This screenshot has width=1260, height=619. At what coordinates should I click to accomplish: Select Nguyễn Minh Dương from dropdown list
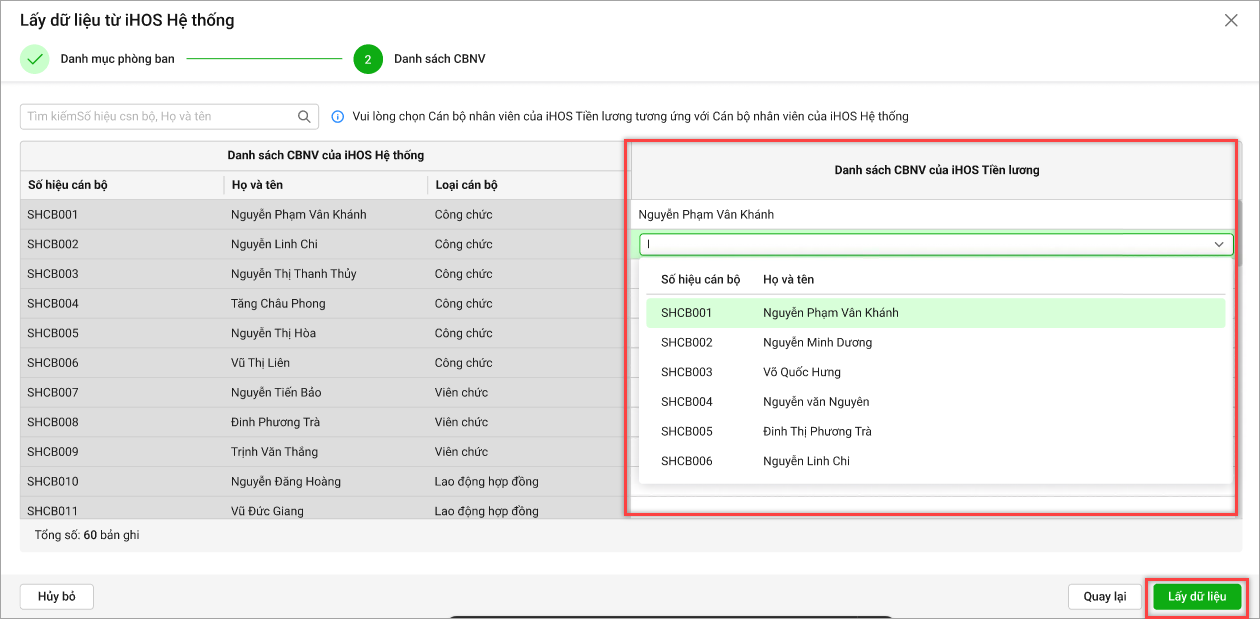(x=817, y=342)
